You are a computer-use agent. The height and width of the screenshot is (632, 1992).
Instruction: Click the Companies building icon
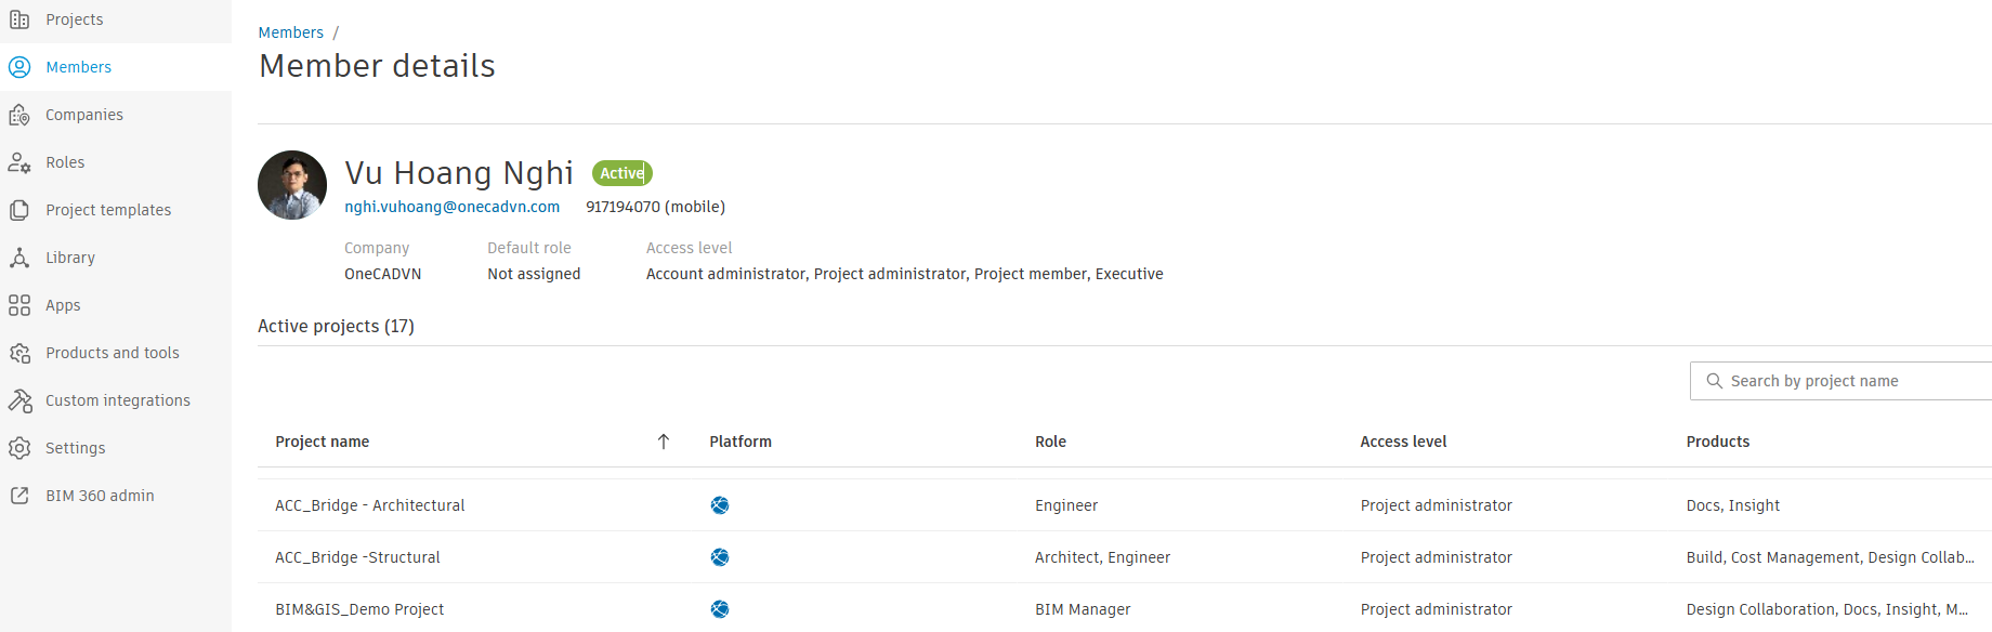pos(19,115)
